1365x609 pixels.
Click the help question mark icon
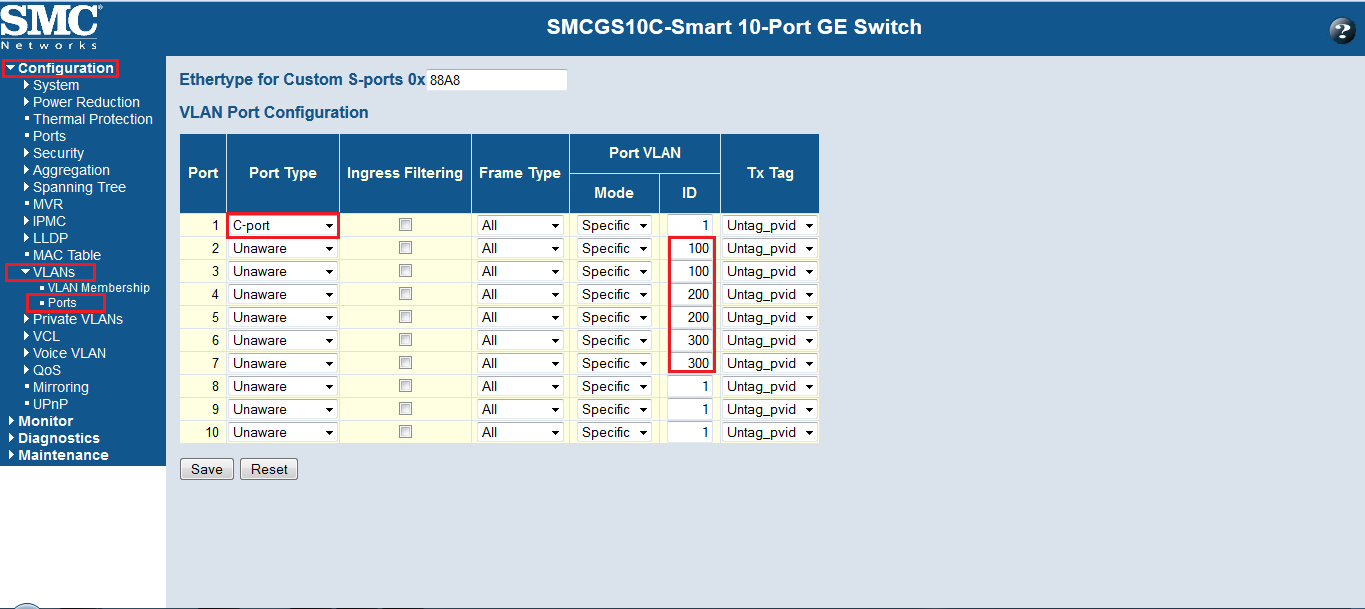tap(1341, 30)
